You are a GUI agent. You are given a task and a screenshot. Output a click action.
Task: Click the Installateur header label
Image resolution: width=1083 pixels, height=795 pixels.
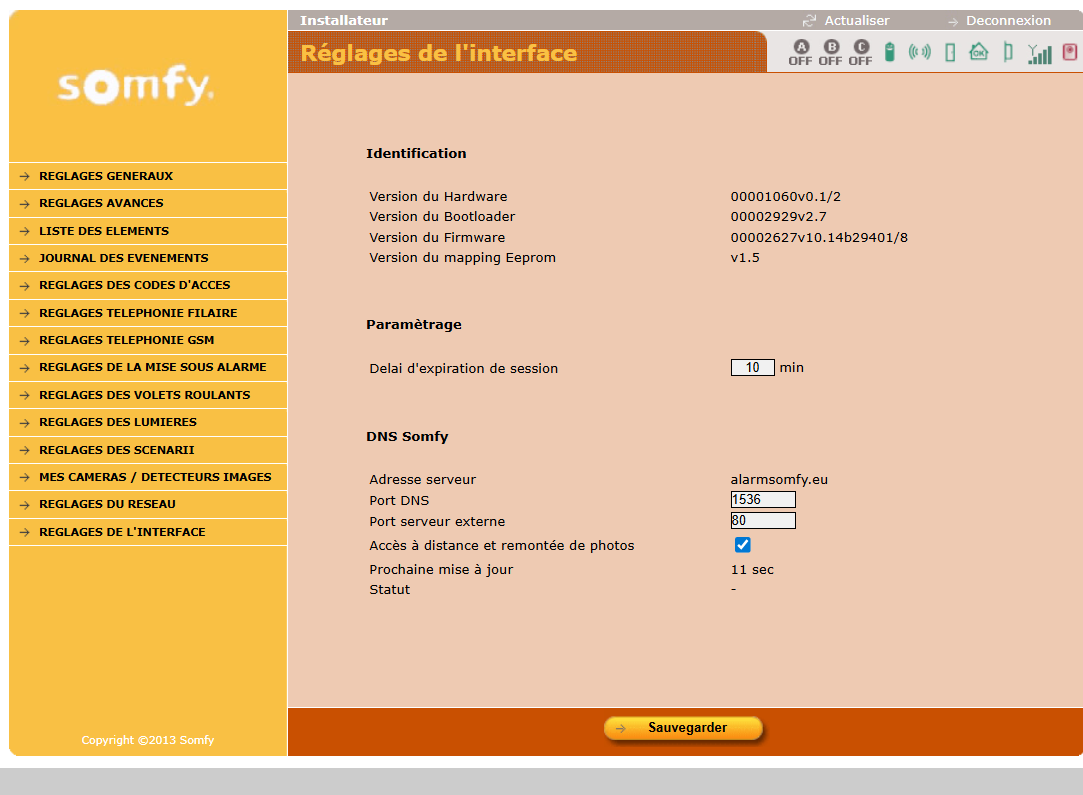point(344,21)
